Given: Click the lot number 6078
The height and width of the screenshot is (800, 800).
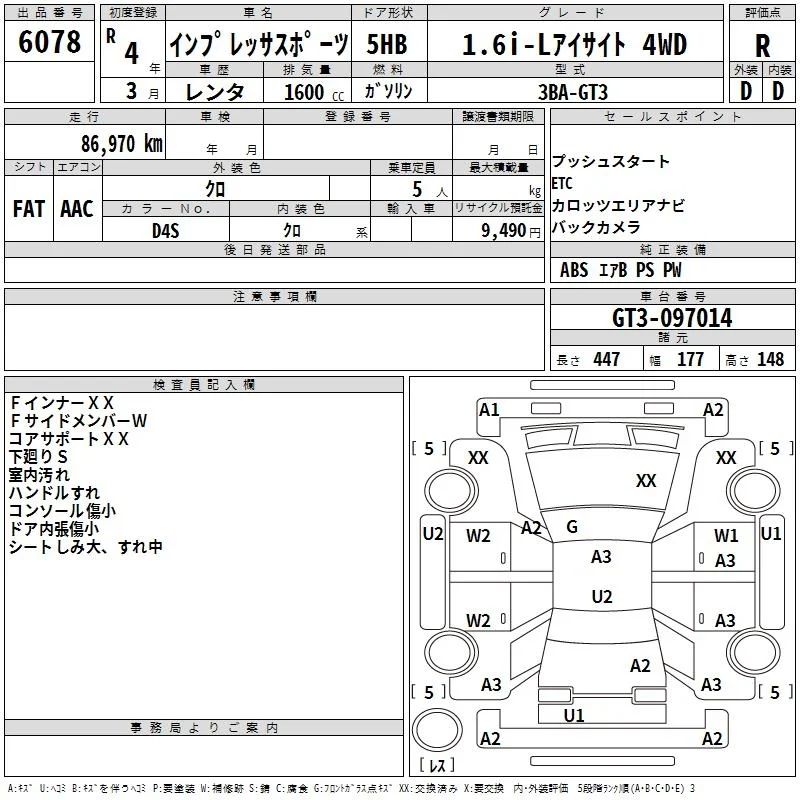Looking at the screenshot, I should [49, 42].
